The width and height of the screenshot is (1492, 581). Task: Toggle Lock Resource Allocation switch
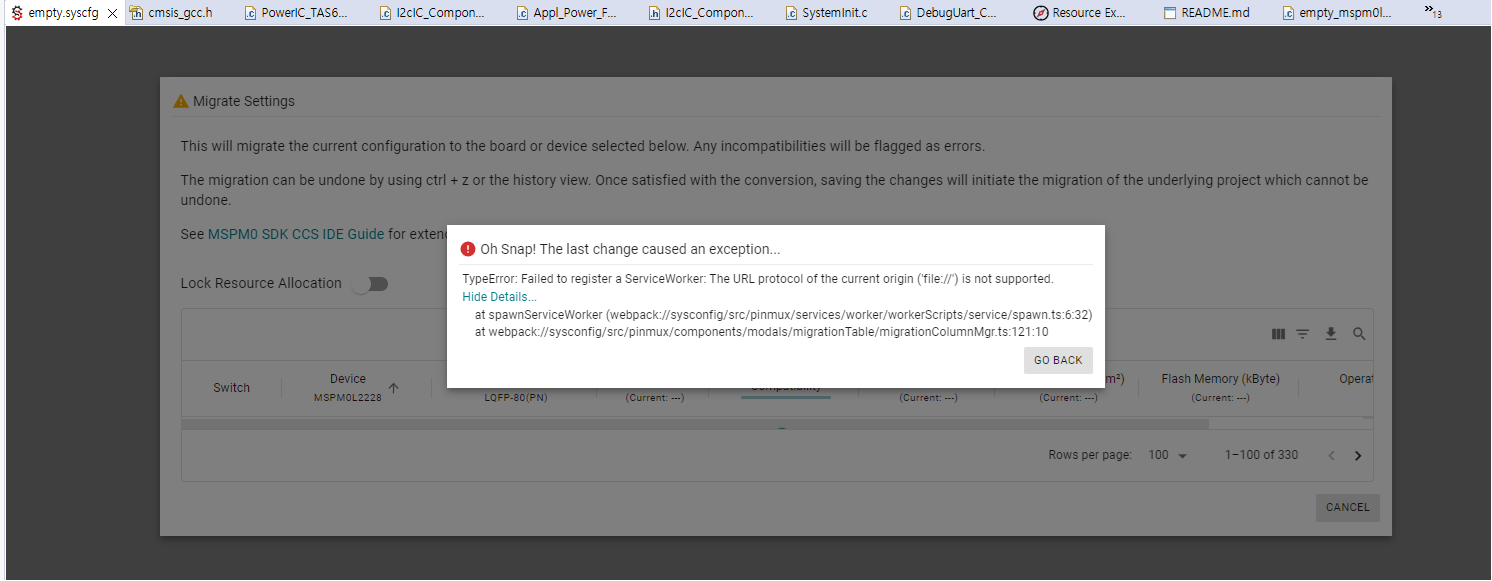coord(370,284)
